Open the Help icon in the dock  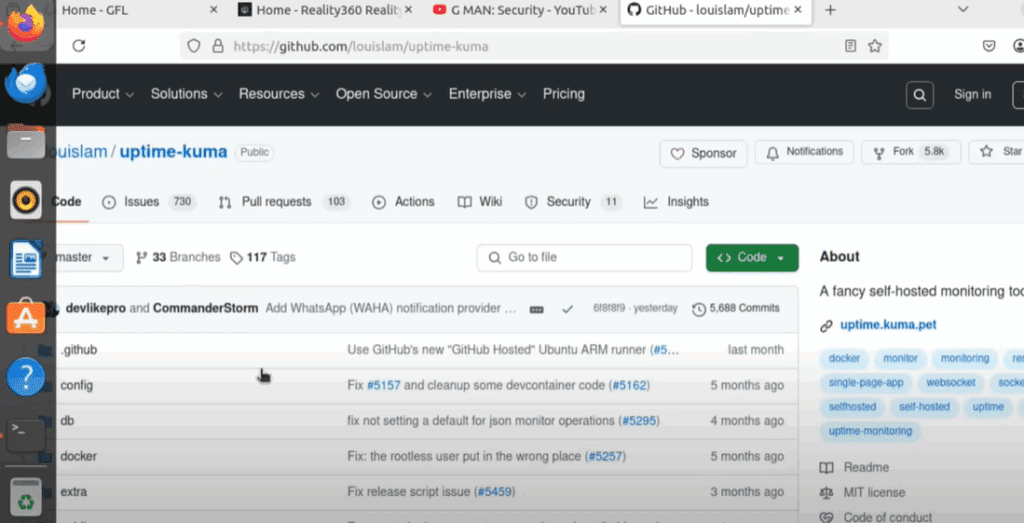tap(26, 377)
